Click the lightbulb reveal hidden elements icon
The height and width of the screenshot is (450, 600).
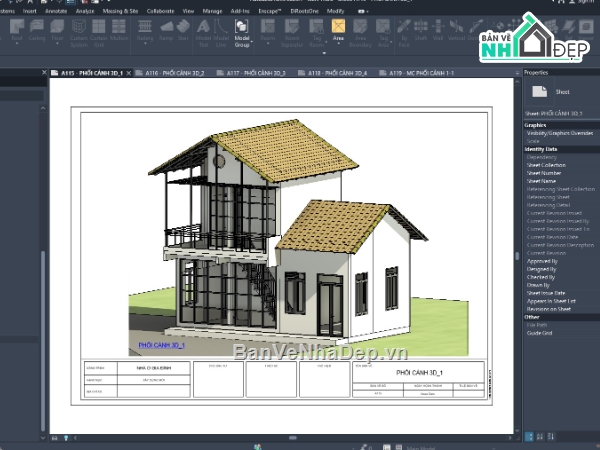[66, 438]
